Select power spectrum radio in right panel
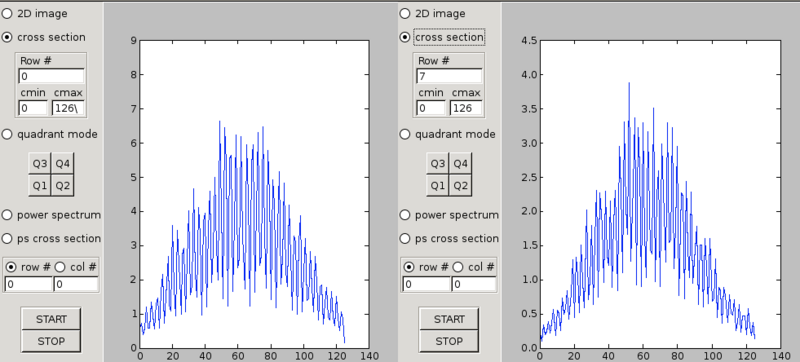The height and width of the screenshot is (362, 800). pyautogui.click(x=405, y=215)
